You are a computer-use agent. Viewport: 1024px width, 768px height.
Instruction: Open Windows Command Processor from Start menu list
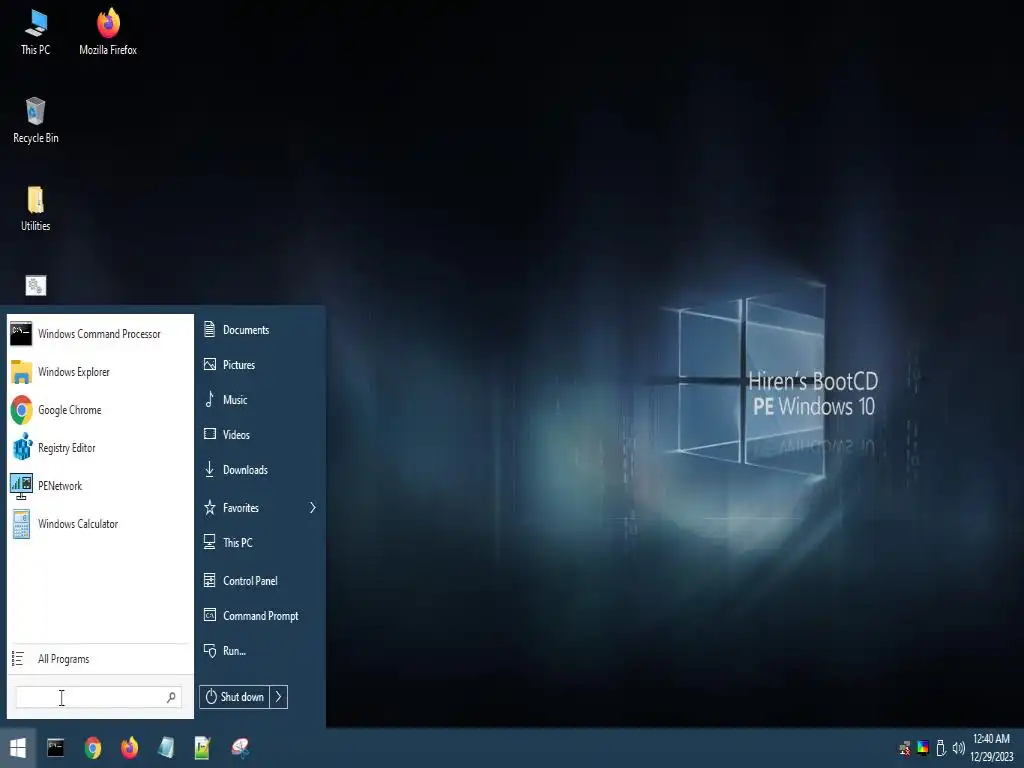click(100, 334)
